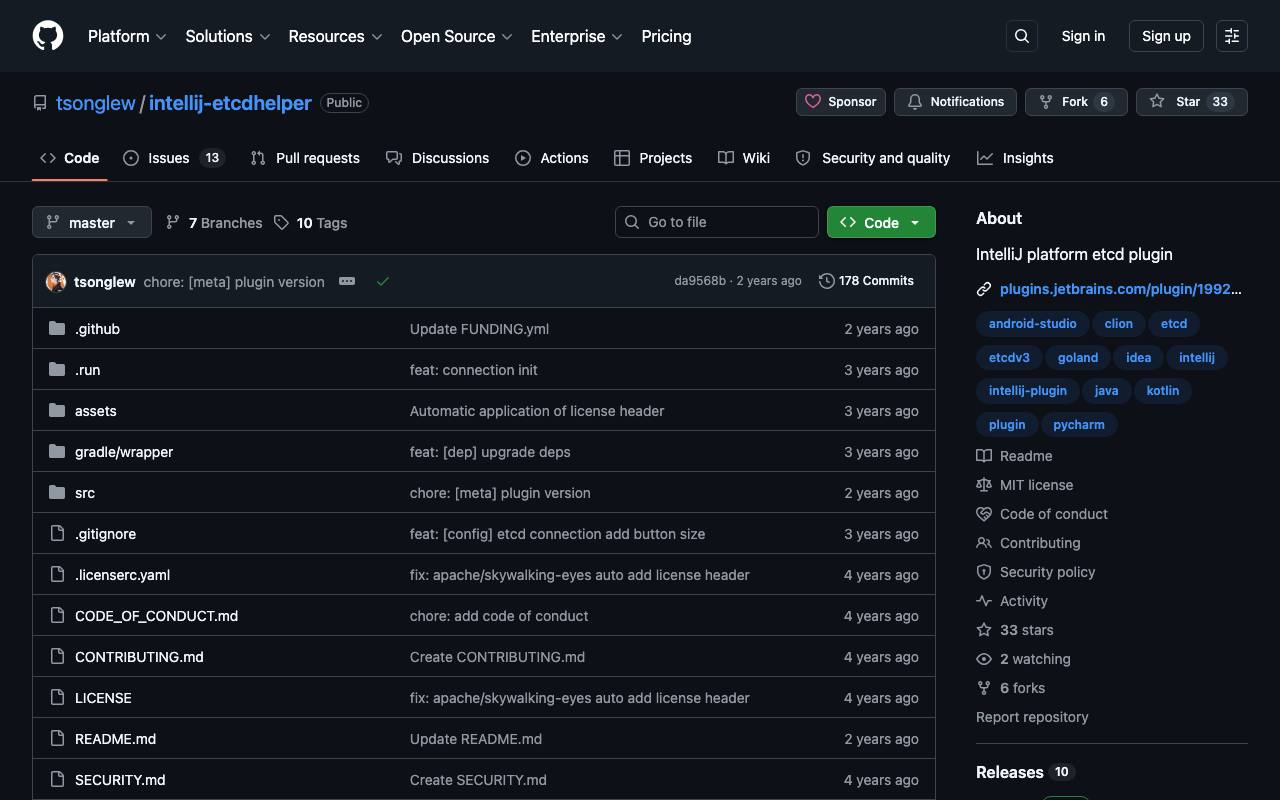Open the Releases section heading
Image resolution: width=1280 pixels, height=800 pixels.
[x=1010, y=772]
